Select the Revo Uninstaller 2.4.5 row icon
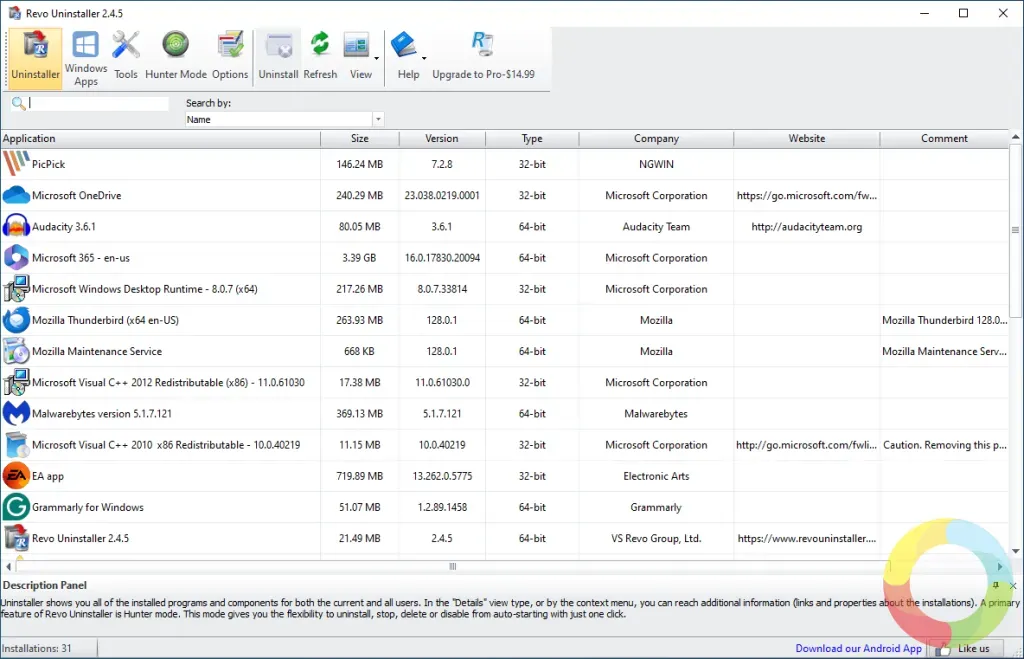The width and height of the screenshot is (1024, 659). (x=16, y=538)
